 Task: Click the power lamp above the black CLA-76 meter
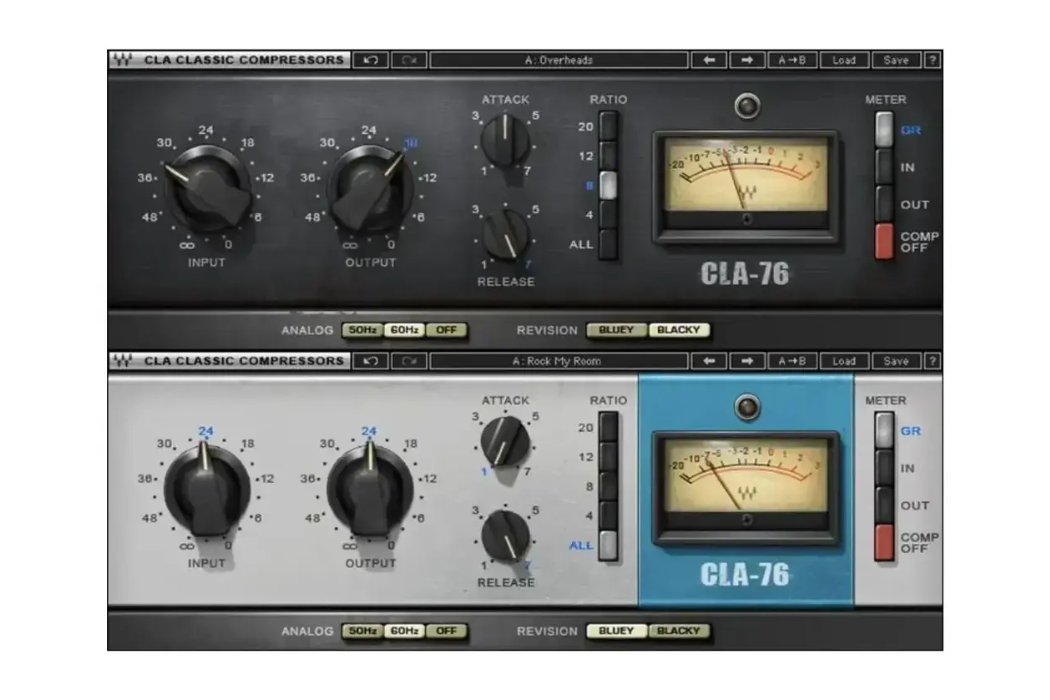click(747, 106)
